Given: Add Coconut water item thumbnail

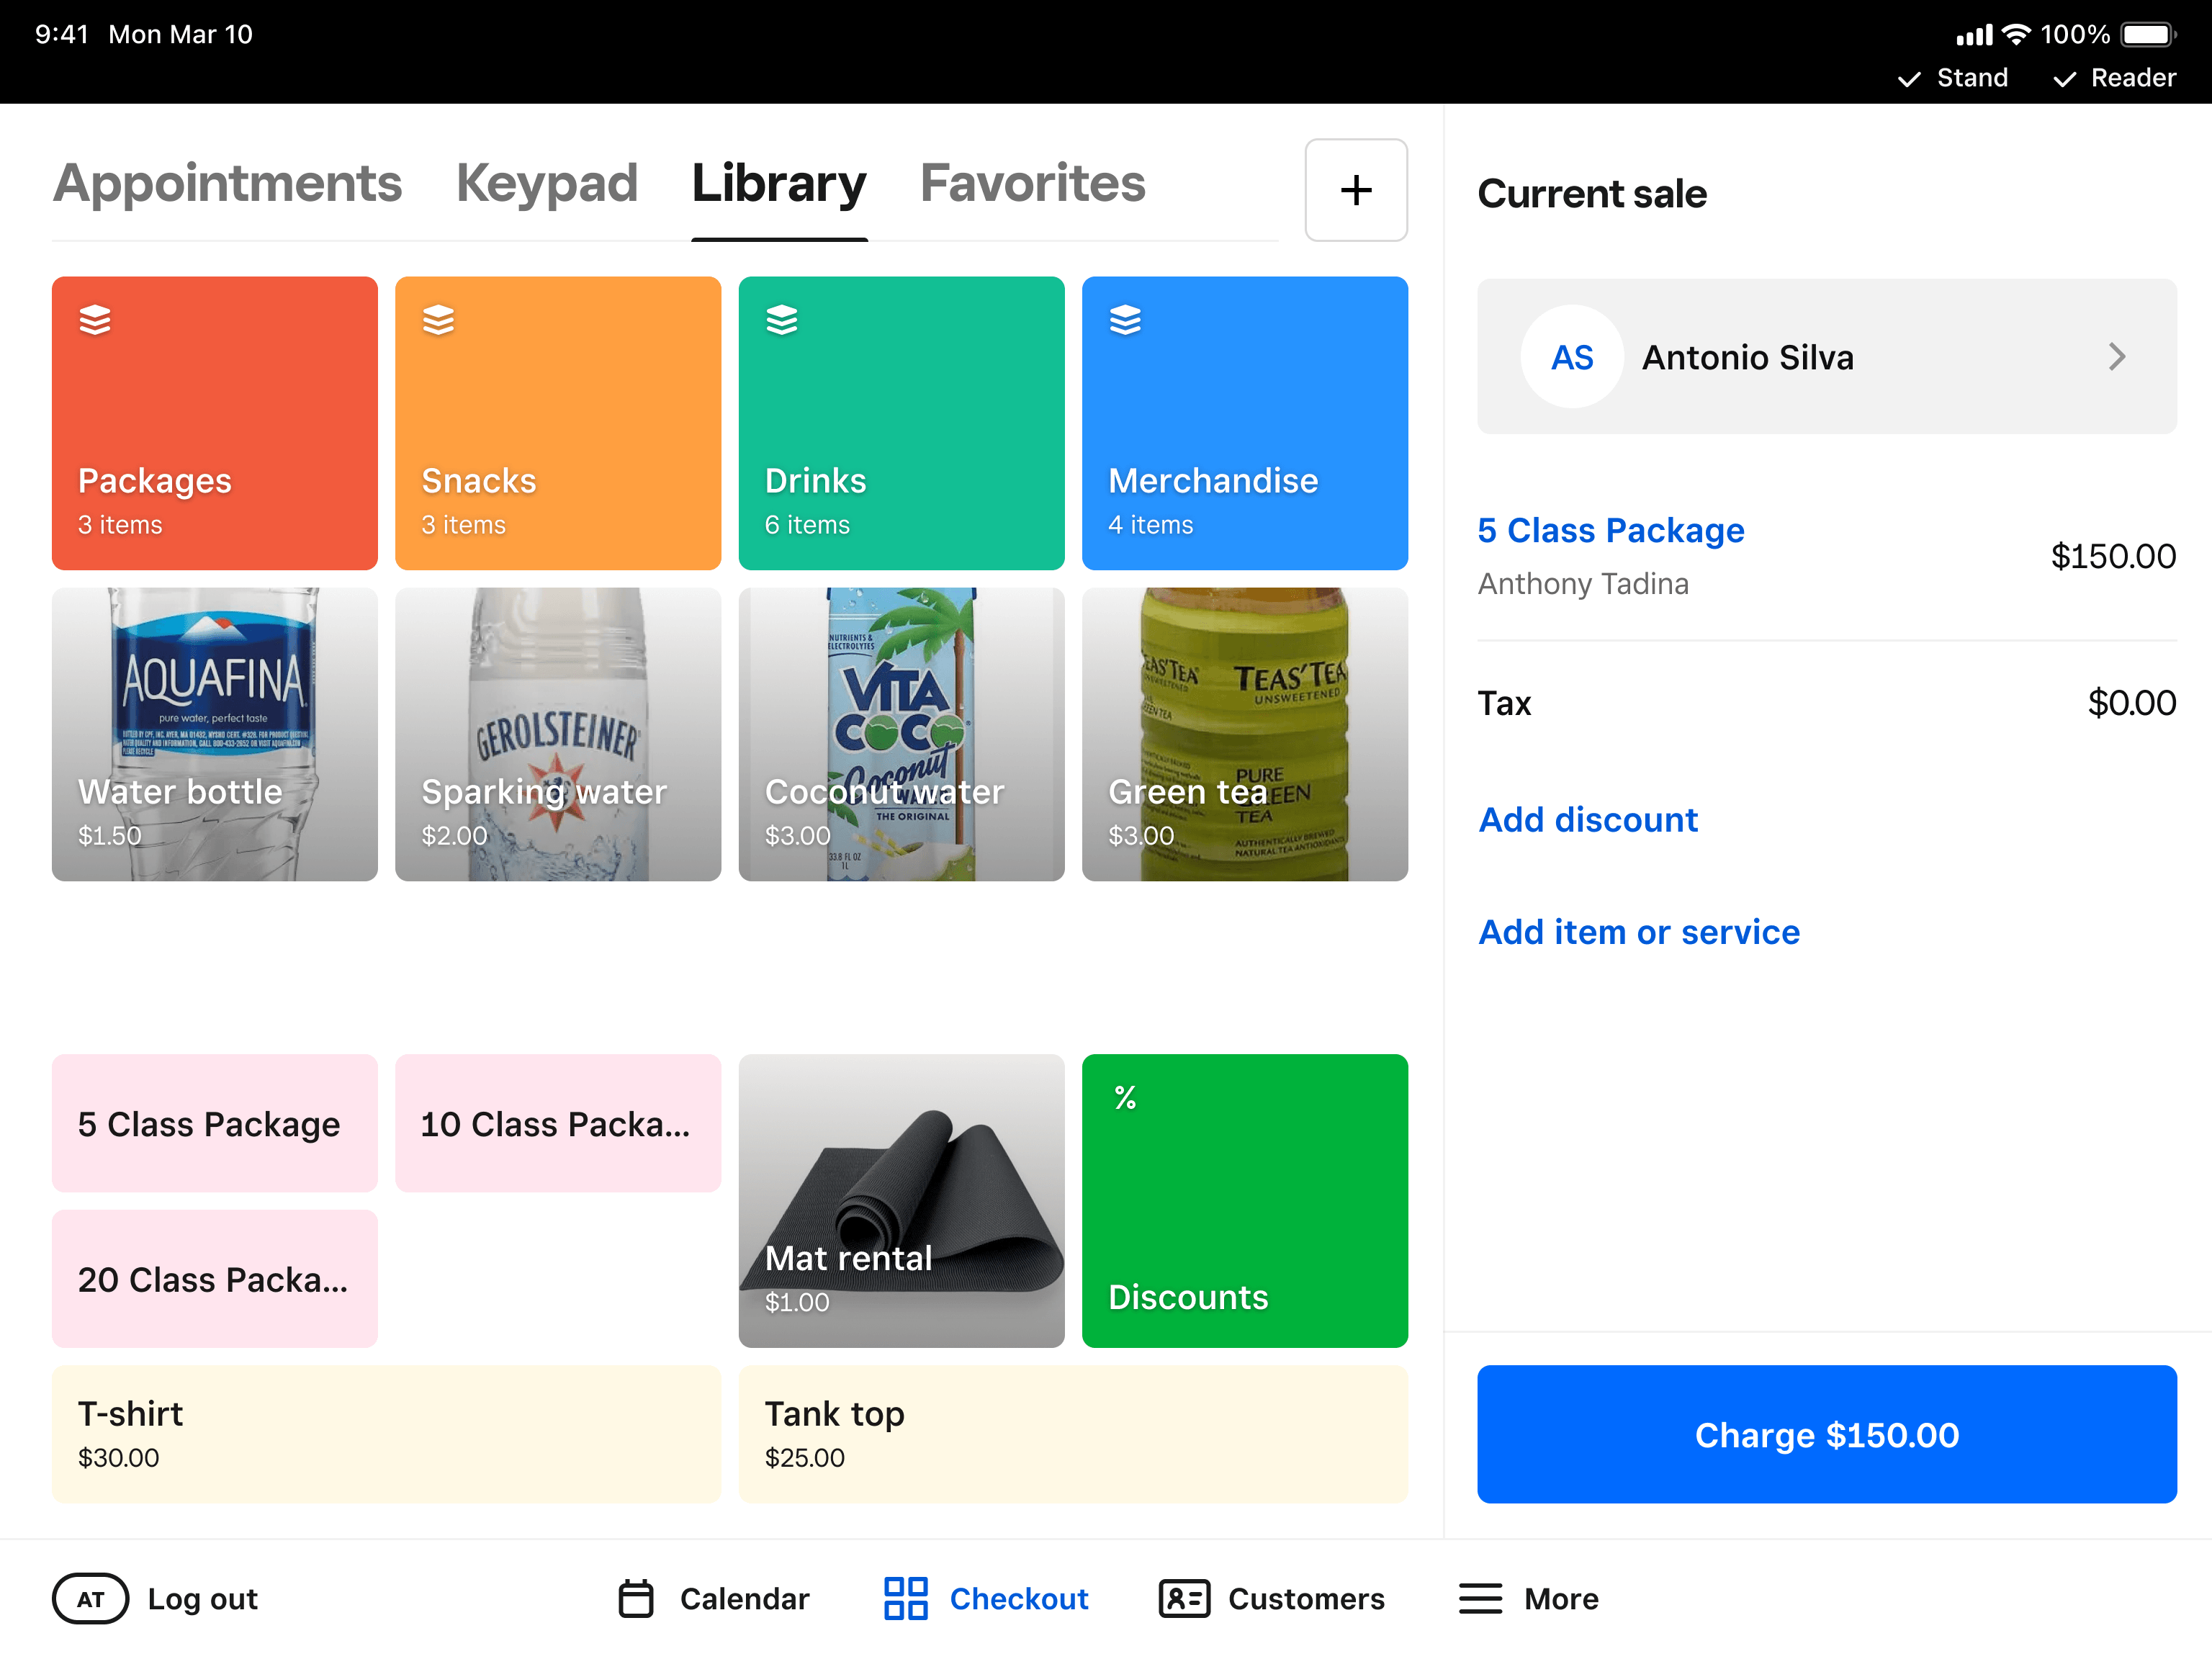Looking at the screenshot, I should pyautogui.click(x=901, y=733).
